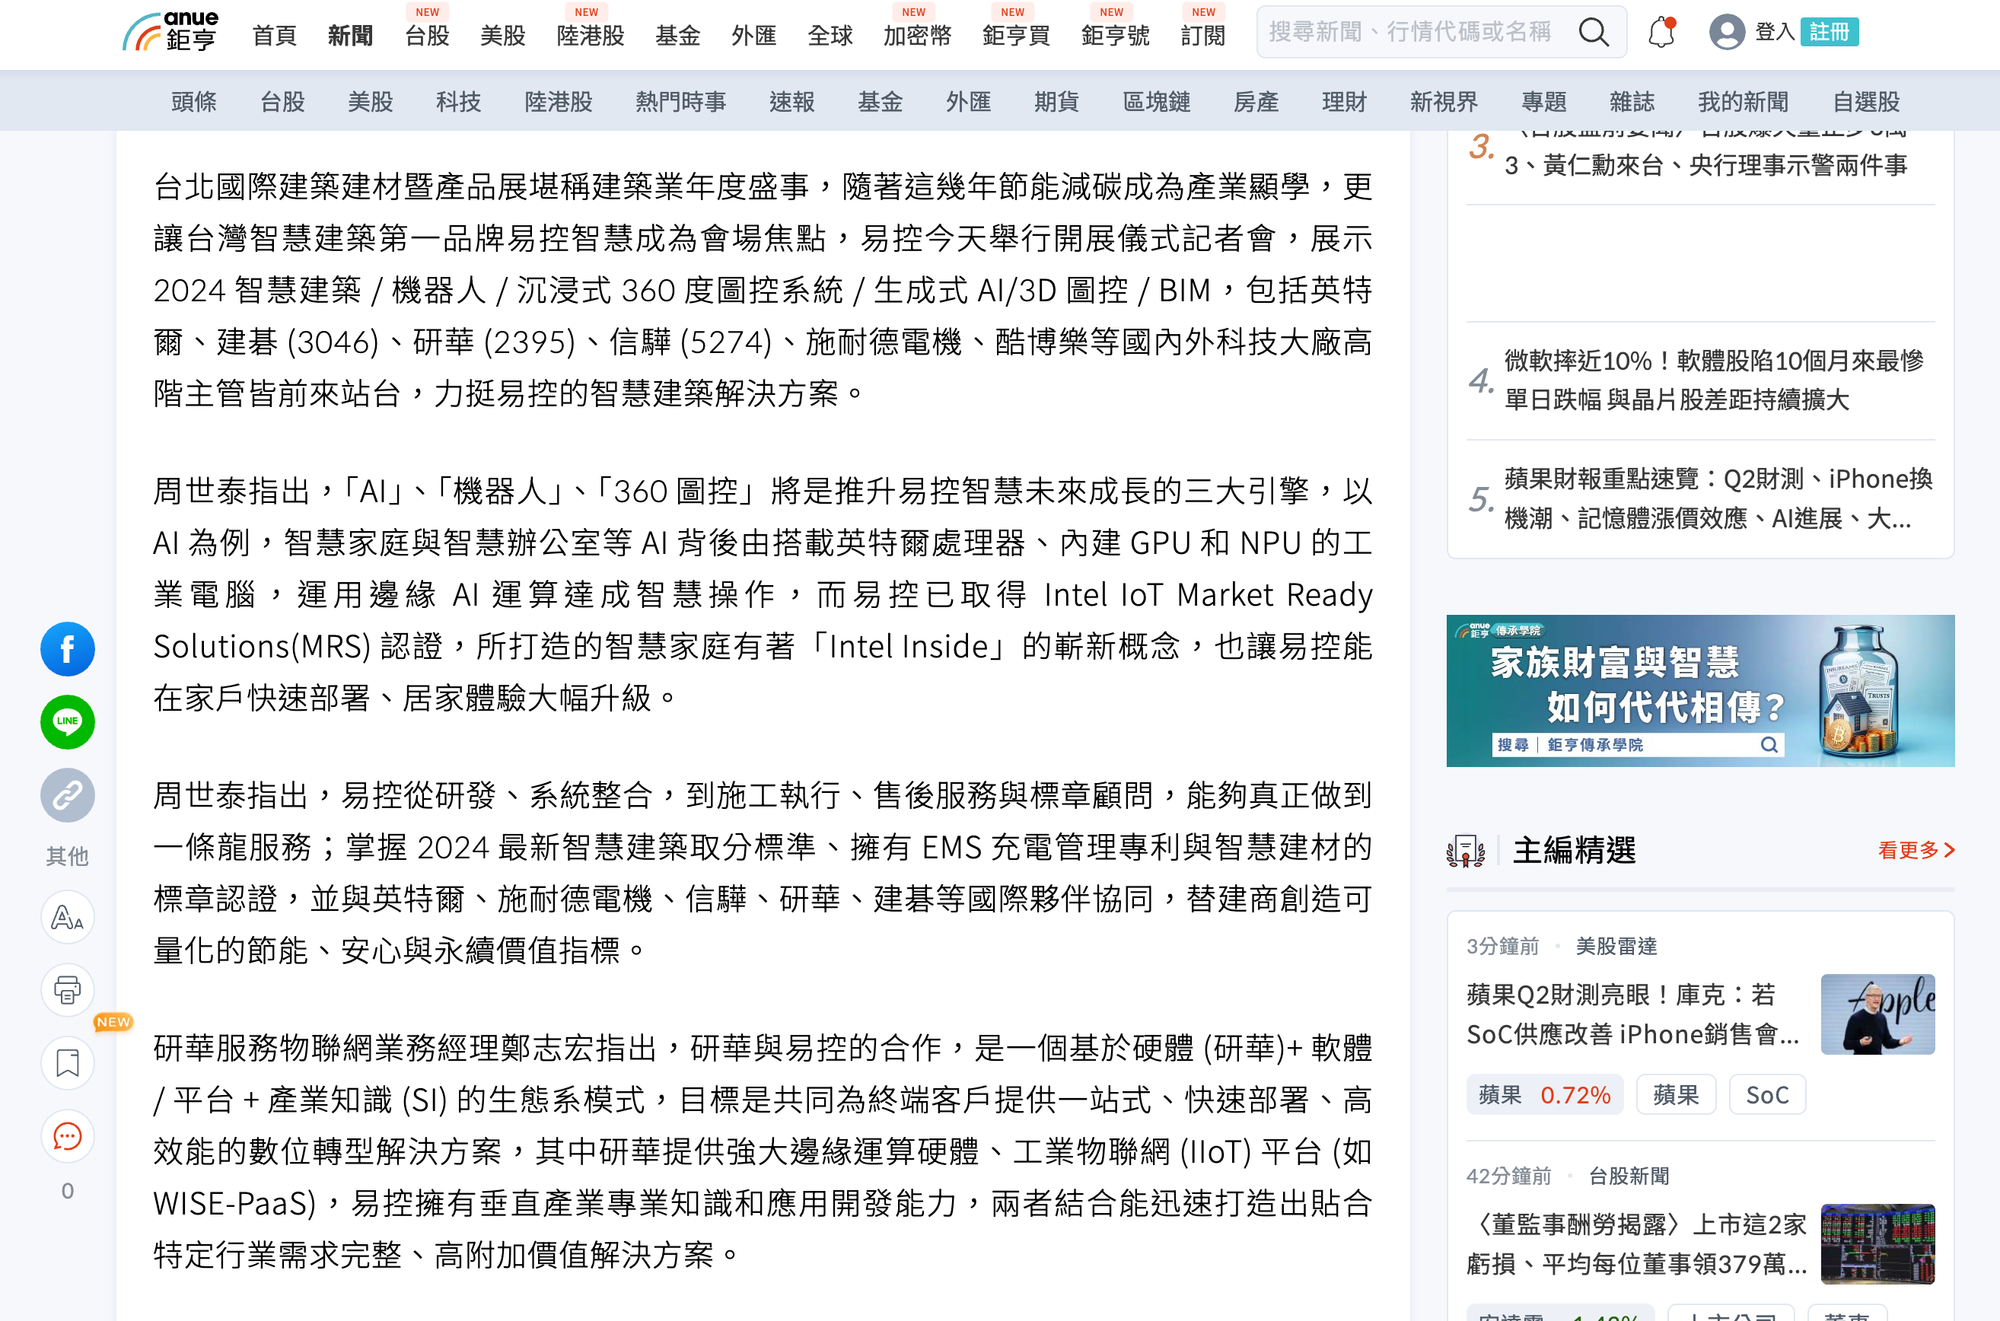Copy article link with chain icon

pyautogui.click(x=67, y=795)
